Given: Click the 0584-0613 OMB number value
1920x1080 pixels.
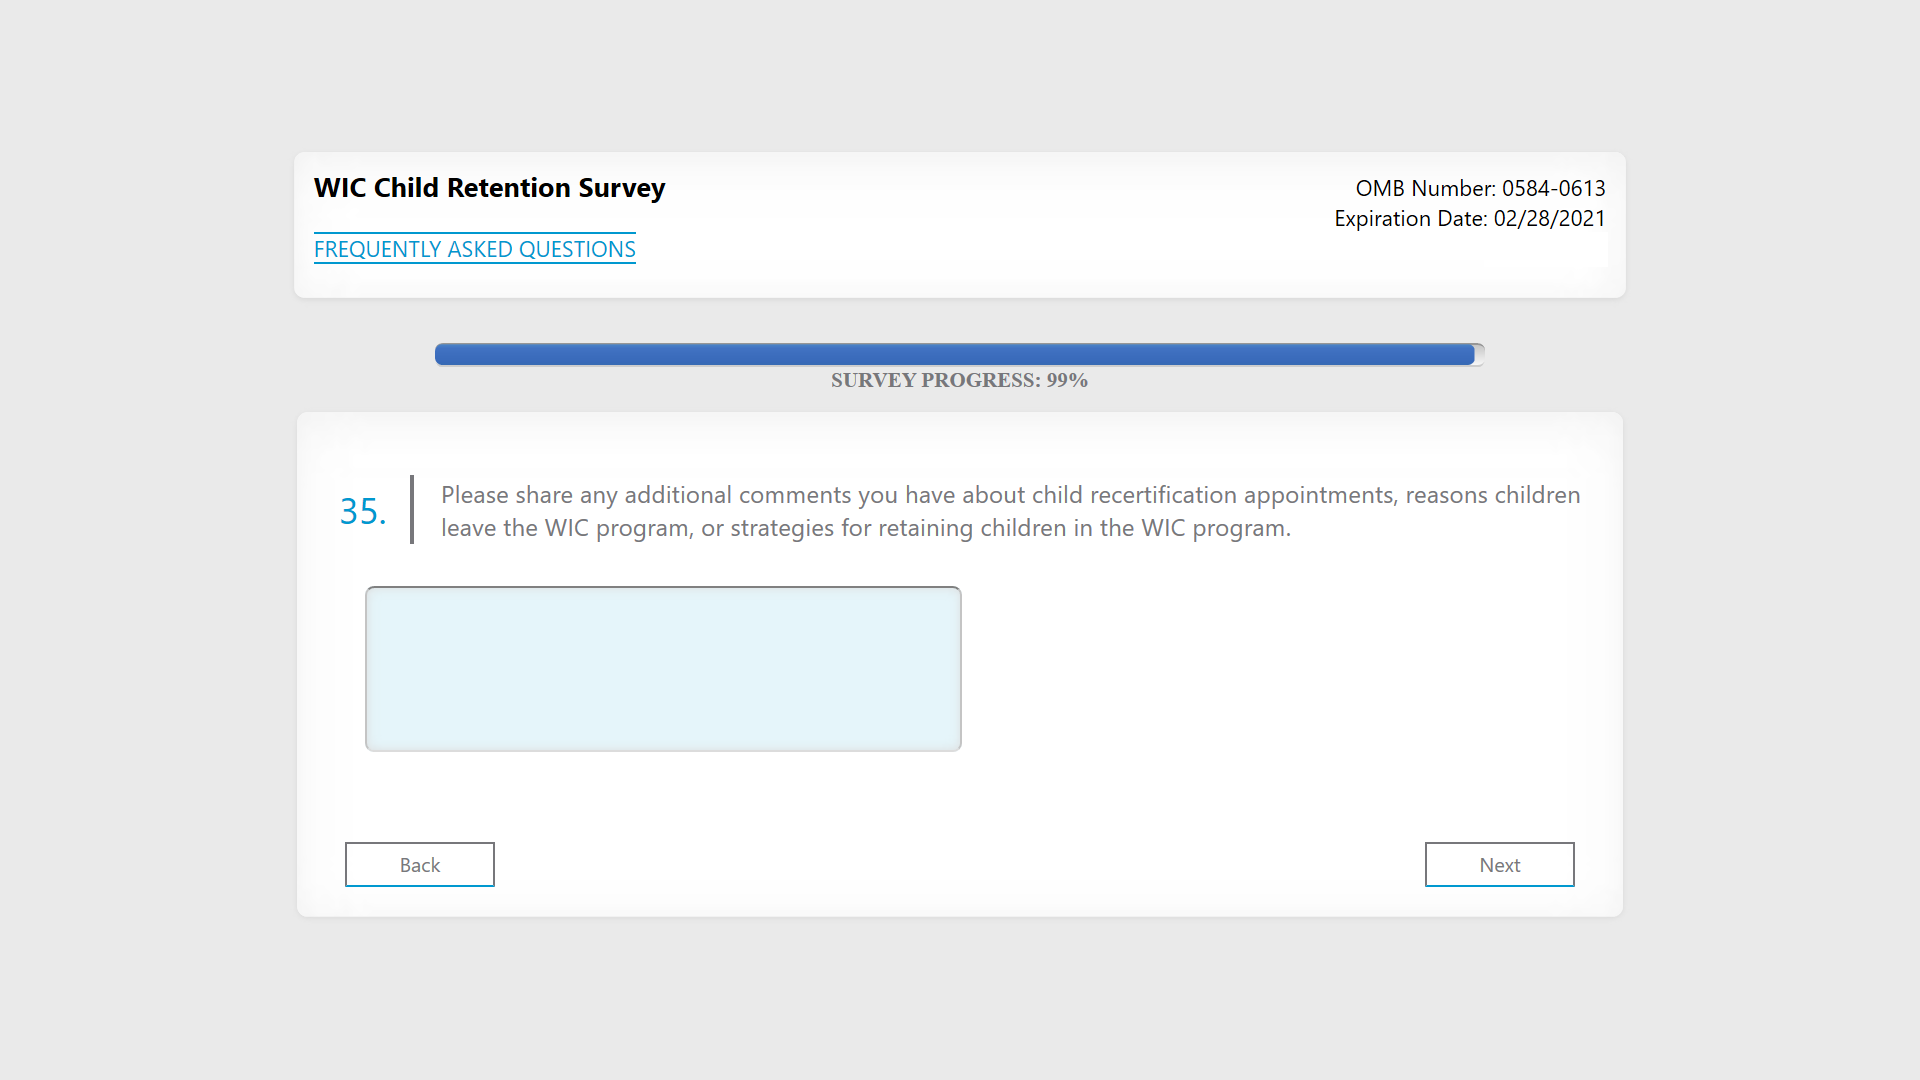Looking at the screenshot, I should [1553, 188].
